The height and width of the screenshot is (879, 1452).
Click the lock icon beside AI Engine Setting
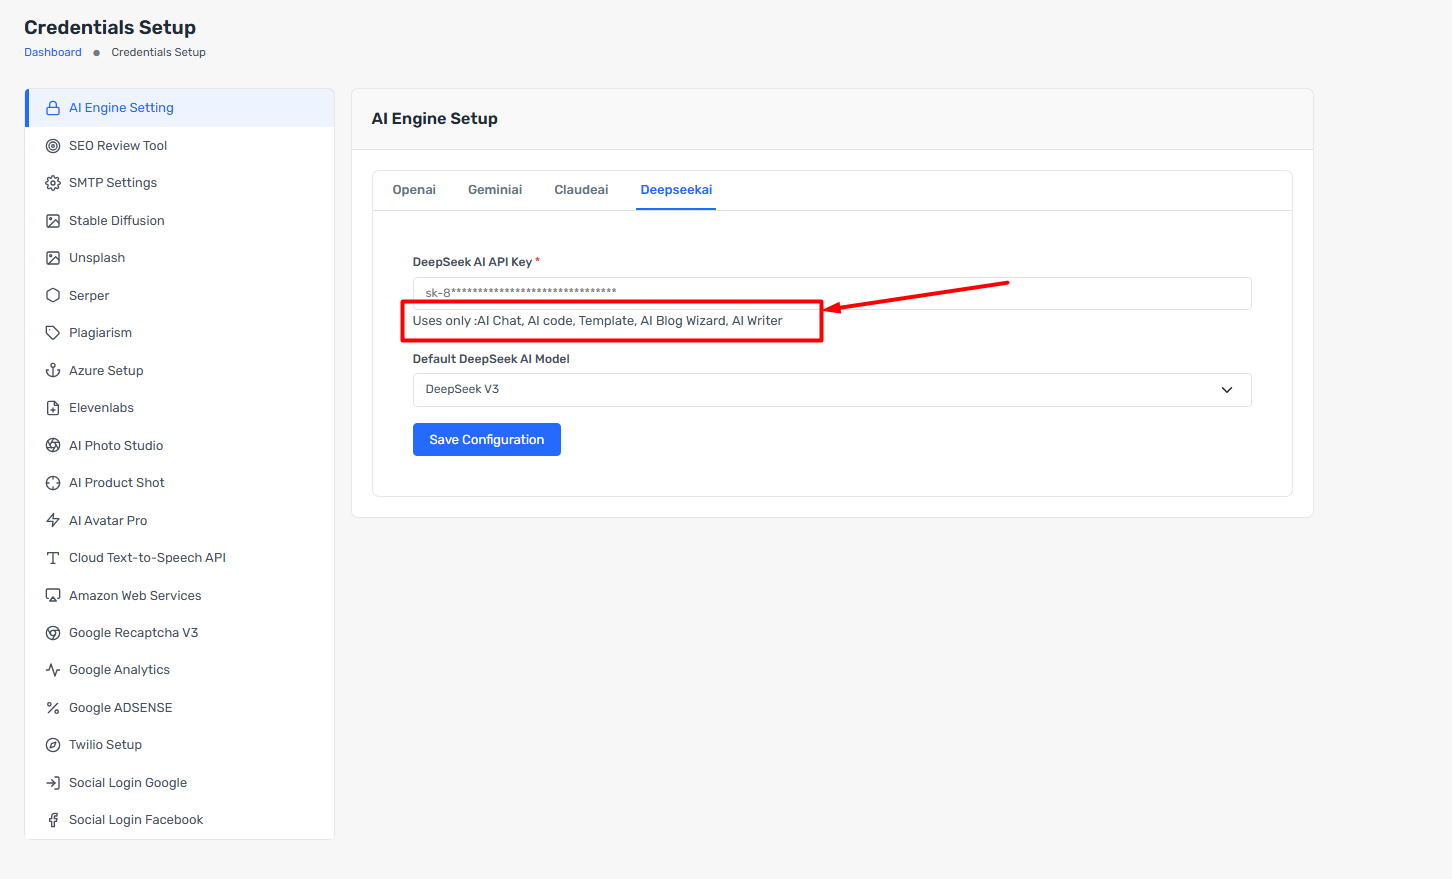[53, 108]
